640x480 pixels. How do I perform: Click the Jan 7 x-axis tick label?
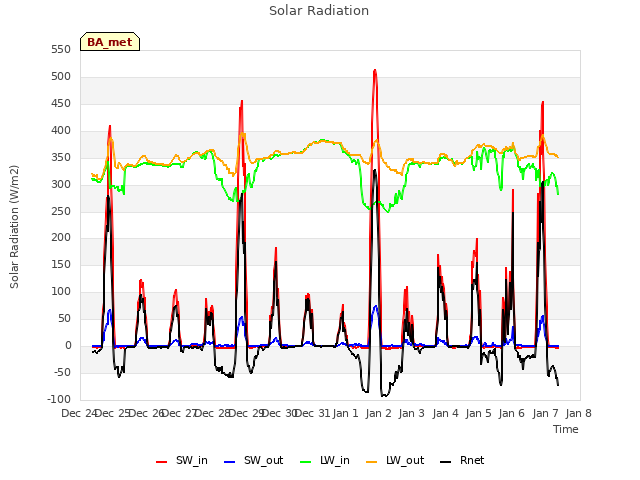545,413
